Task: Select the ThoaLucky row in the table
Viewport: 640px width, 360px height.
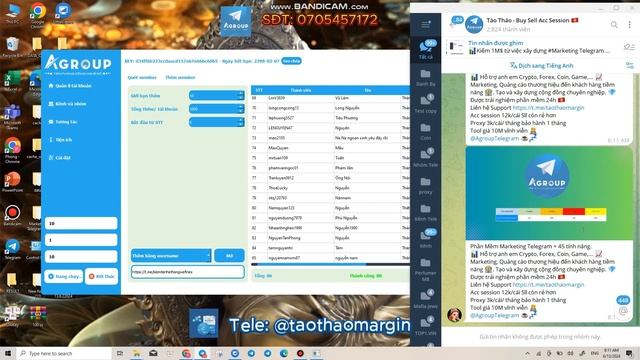Action: point(330,188)
